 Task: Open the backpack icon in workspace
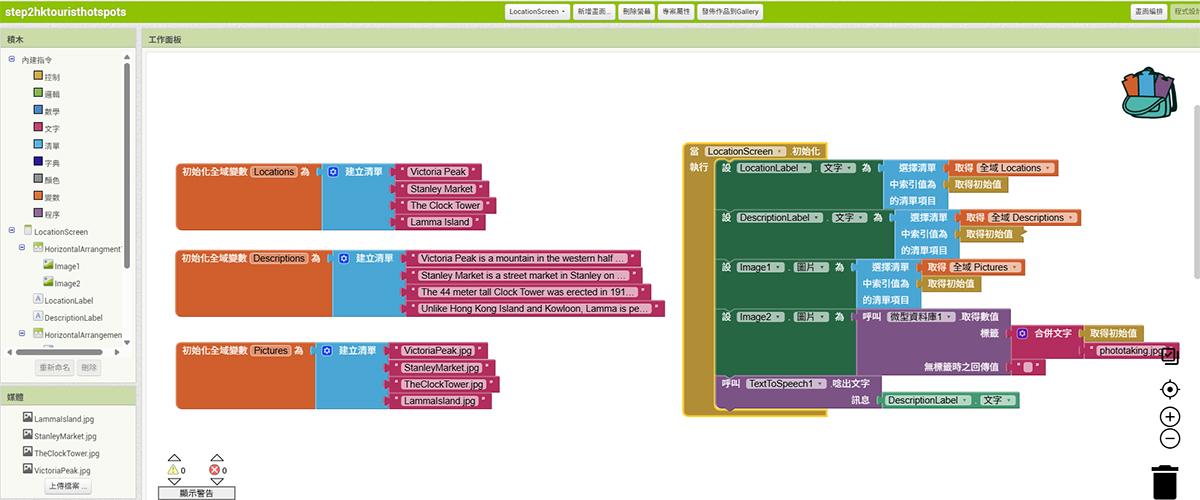tap(1151, 94)
